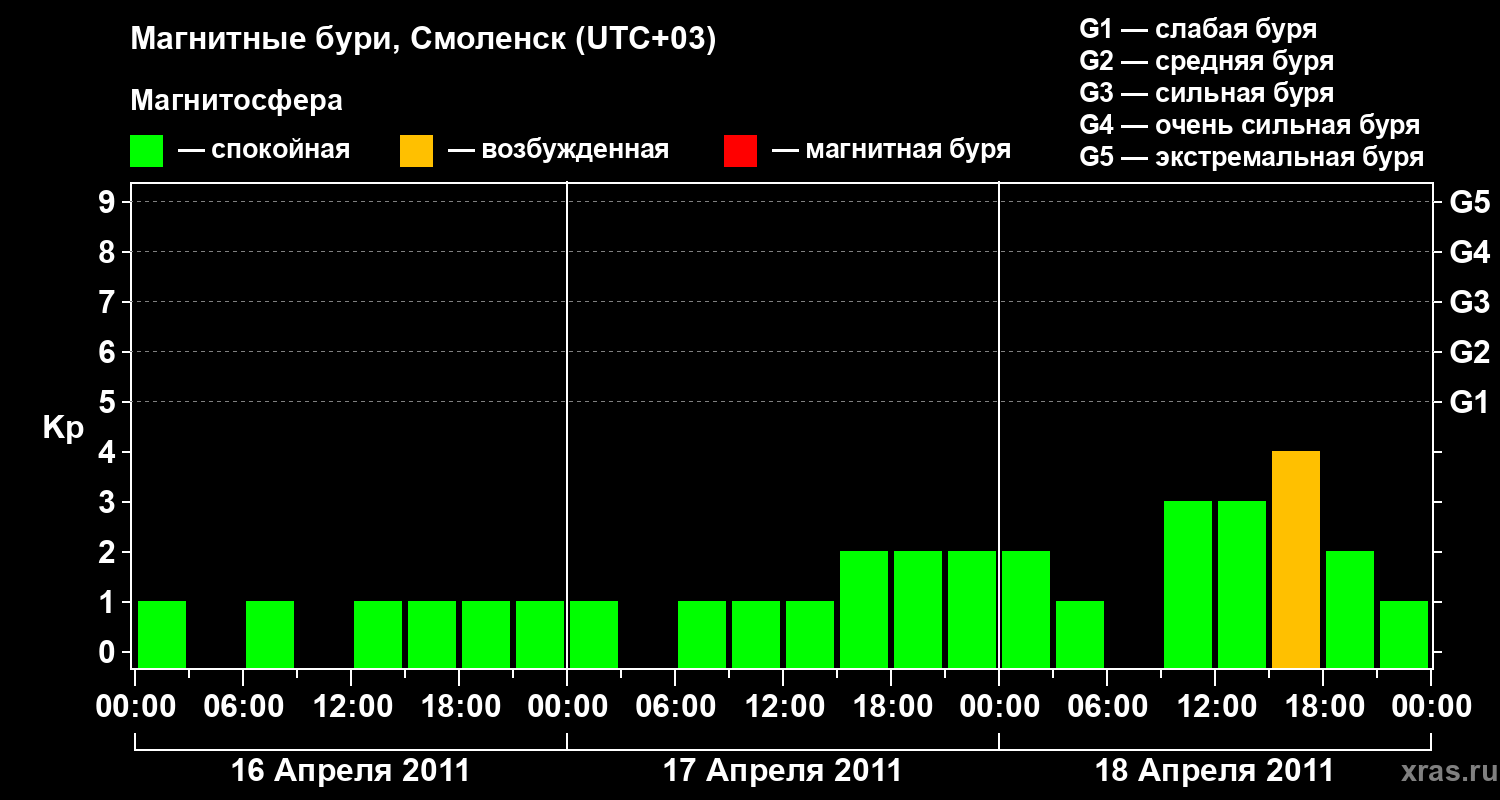Click the 'Kp' axis title

point(63,428)
